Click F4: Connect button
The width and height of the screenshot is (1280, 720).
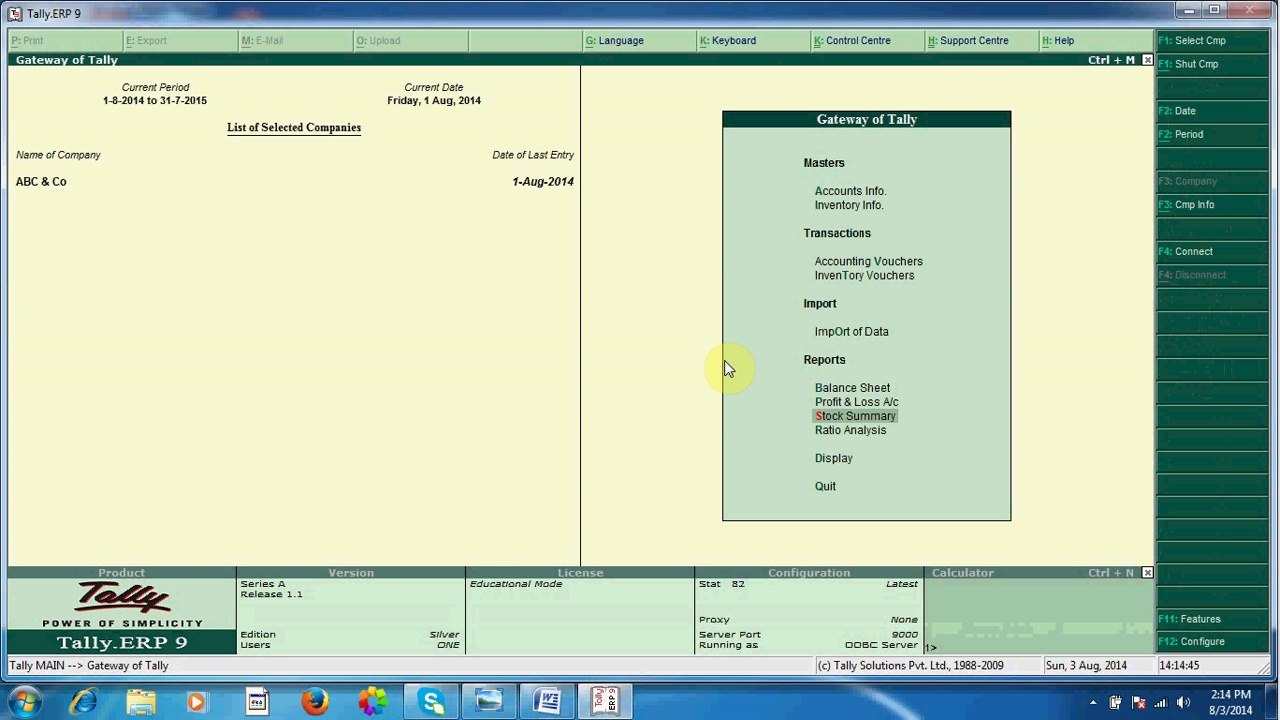(x=1213, y=252)
